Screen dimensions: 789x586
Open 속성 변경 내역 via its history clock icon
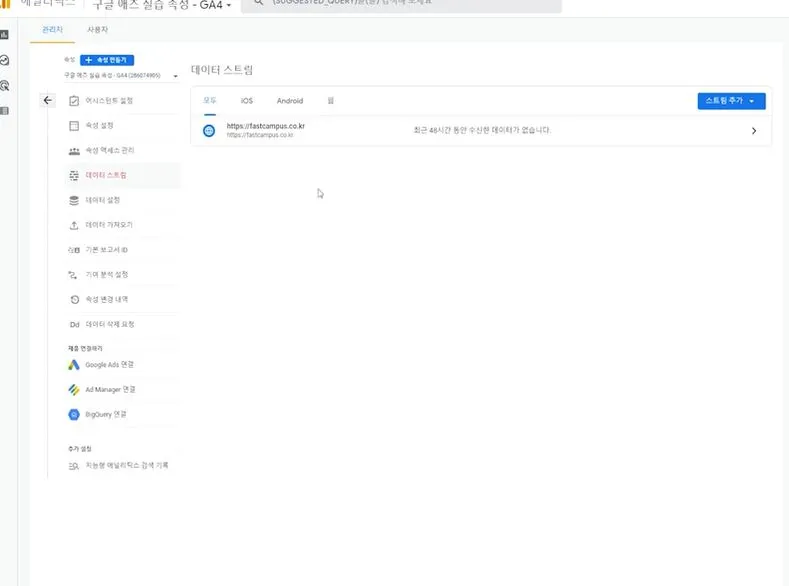coord(74,300)
